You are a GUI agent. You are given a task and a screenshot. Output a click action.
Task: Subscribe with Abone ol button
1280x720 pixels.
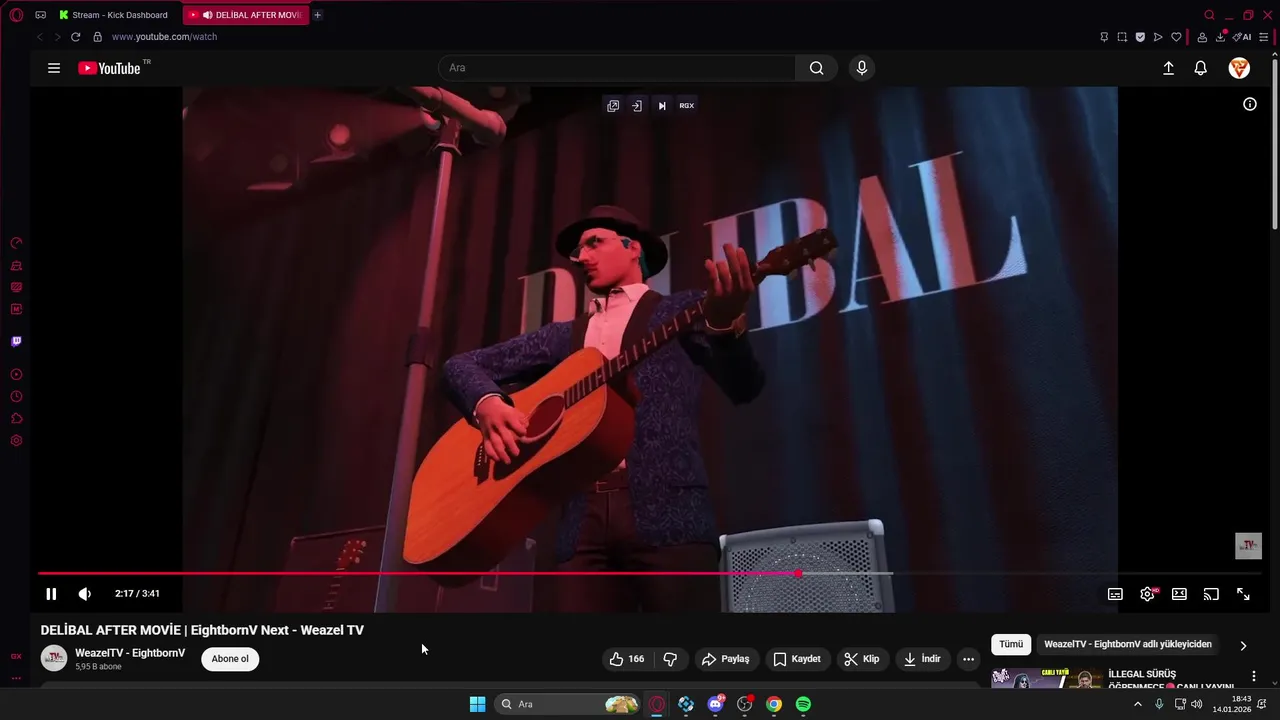pos(230,659)
